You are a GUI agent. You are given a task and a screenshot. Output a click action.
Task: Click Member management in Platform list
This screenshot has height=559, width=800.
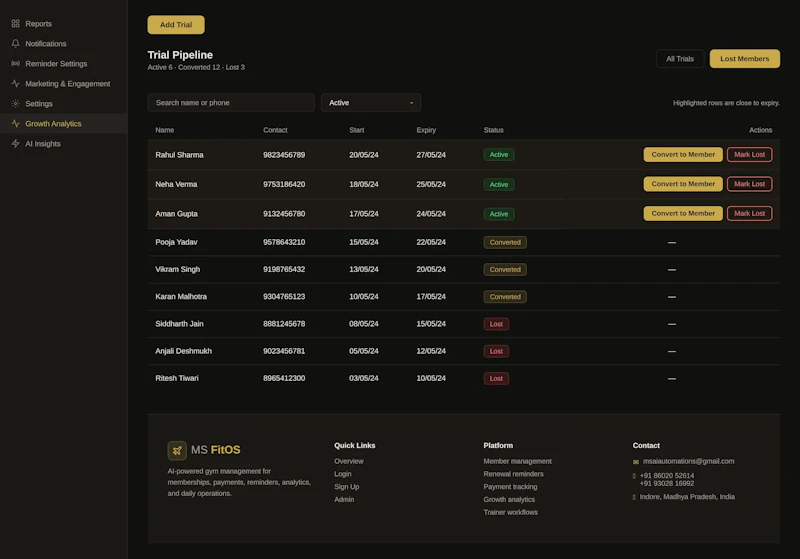(x=517, y=461)
